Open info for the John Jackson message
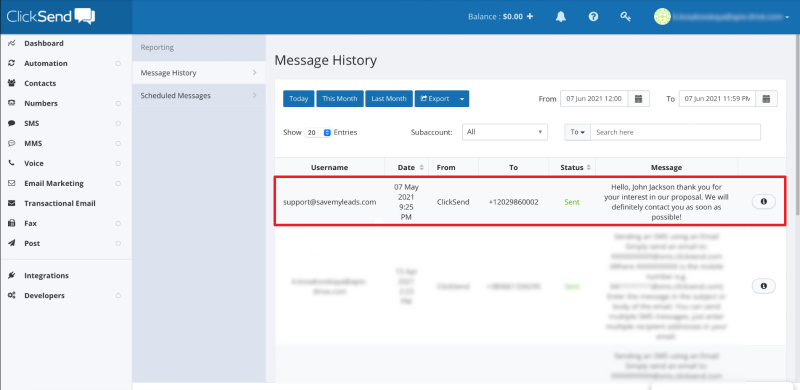 (x=764, y=202)
